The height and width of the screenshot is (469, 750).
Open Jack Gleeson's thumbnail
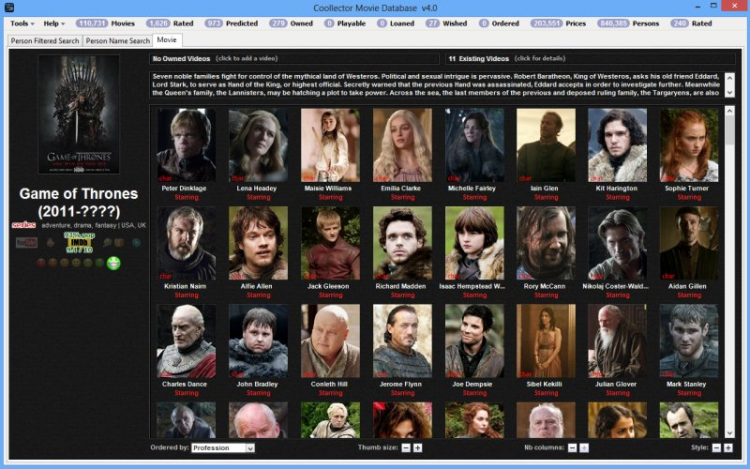[330, 243]
